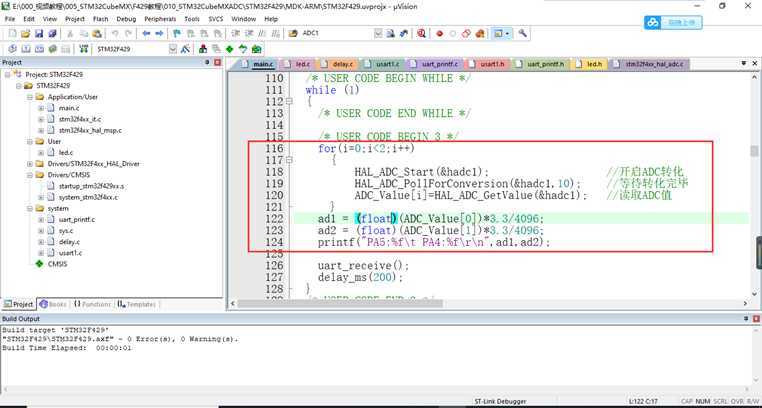Indent the selected lines

tap(236, 34)
